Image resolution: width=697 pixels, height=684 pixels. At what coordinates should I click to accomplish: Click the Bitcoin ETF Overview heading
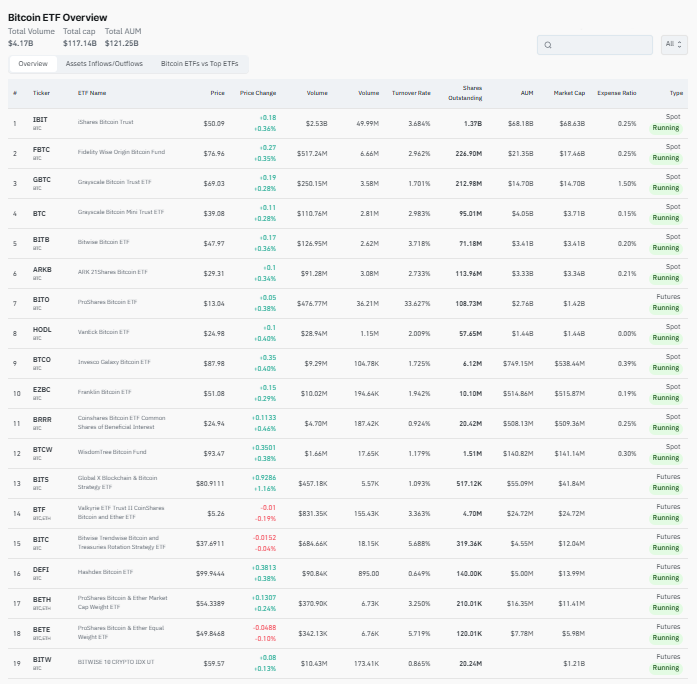coord(57,18)
